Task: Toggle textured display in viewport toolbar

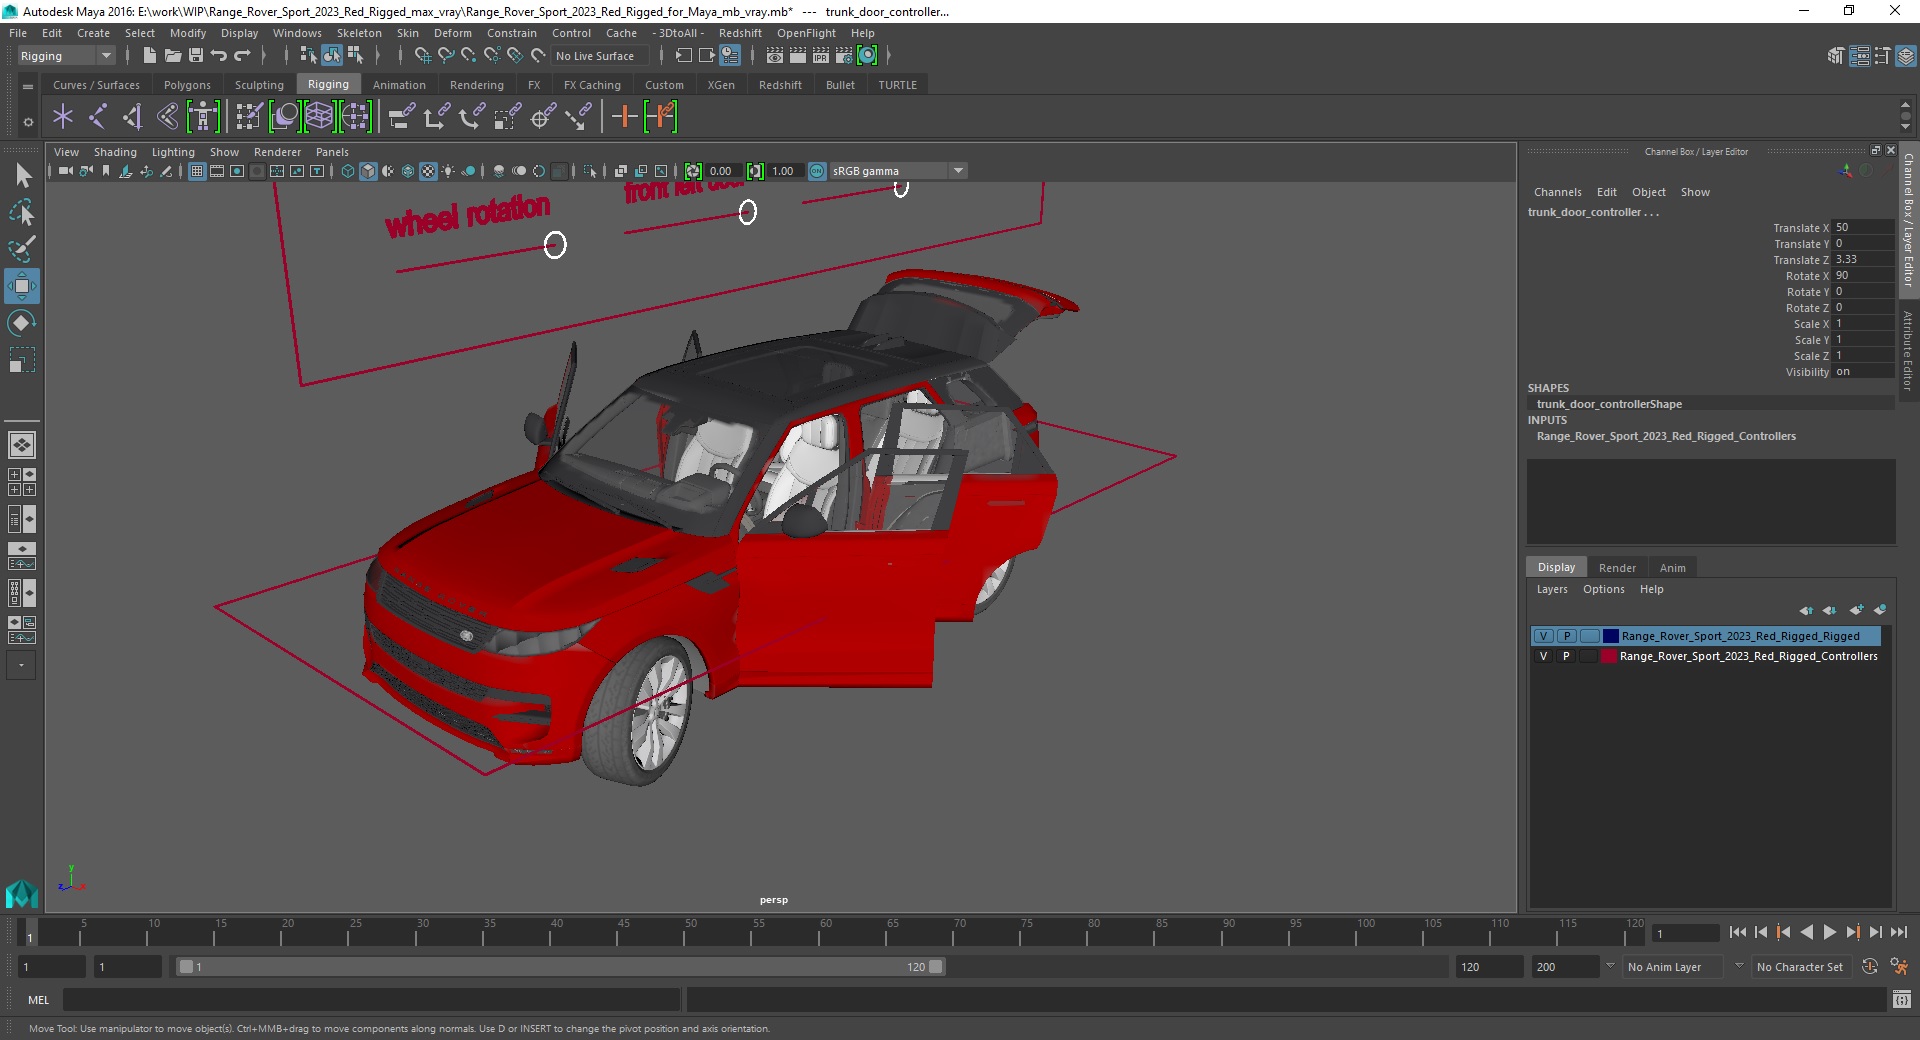Action: coord(428,171)
